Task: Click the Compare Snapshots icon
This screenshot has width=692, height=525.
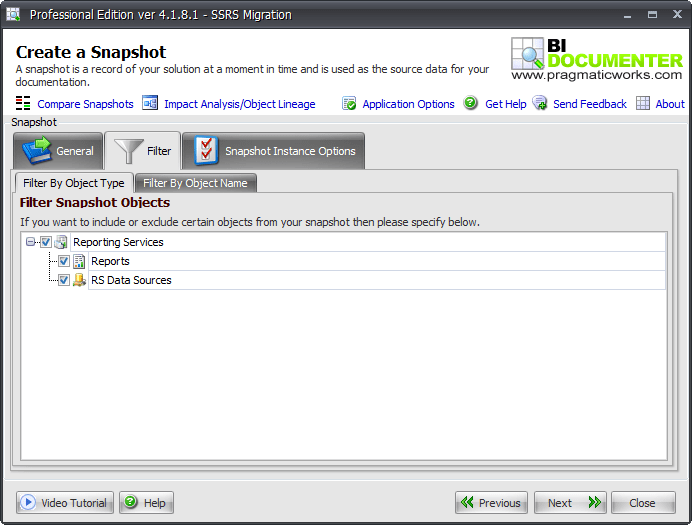Action: point(23,103)
